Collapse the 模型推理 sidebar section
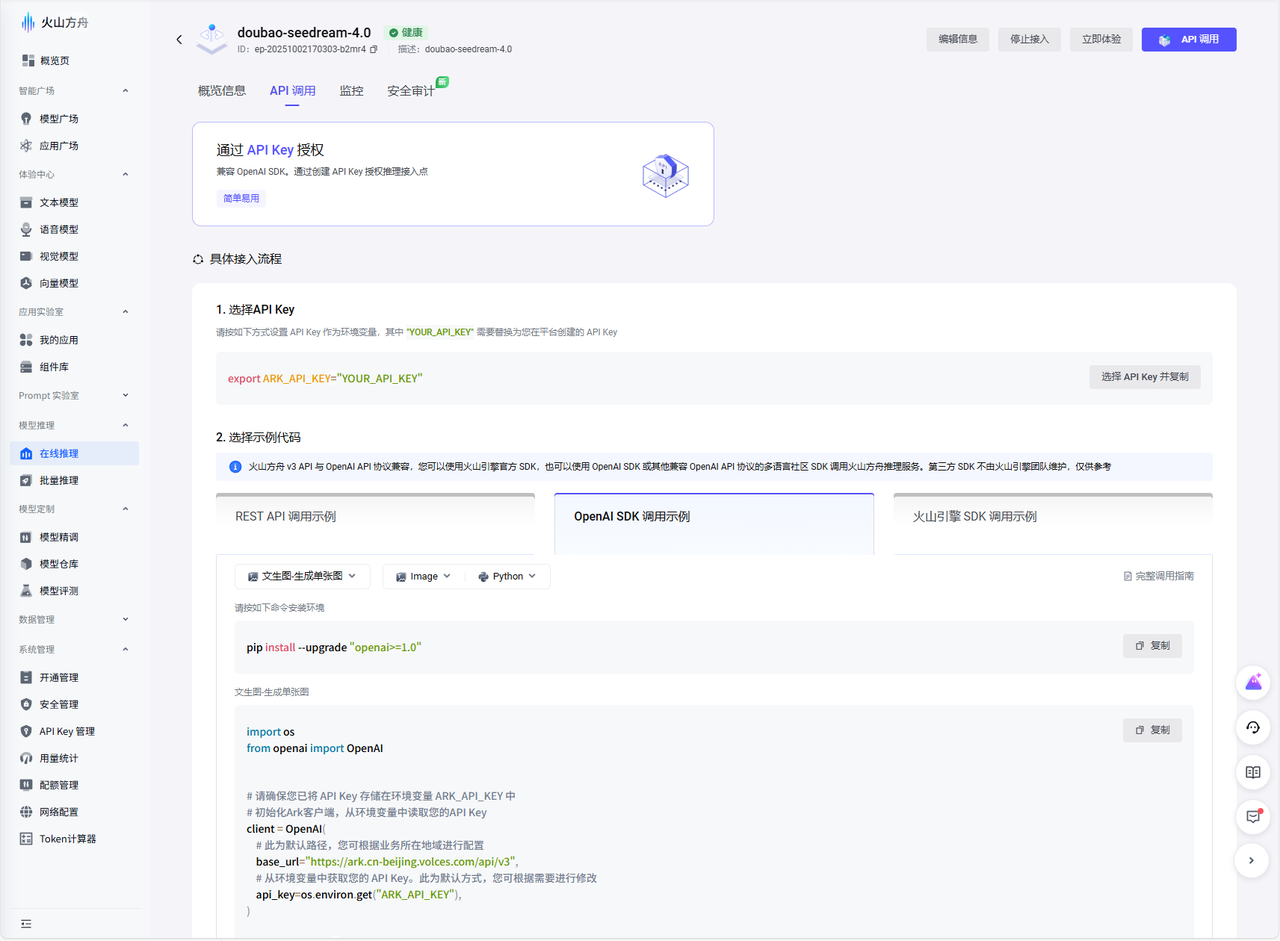 point(125,425)
